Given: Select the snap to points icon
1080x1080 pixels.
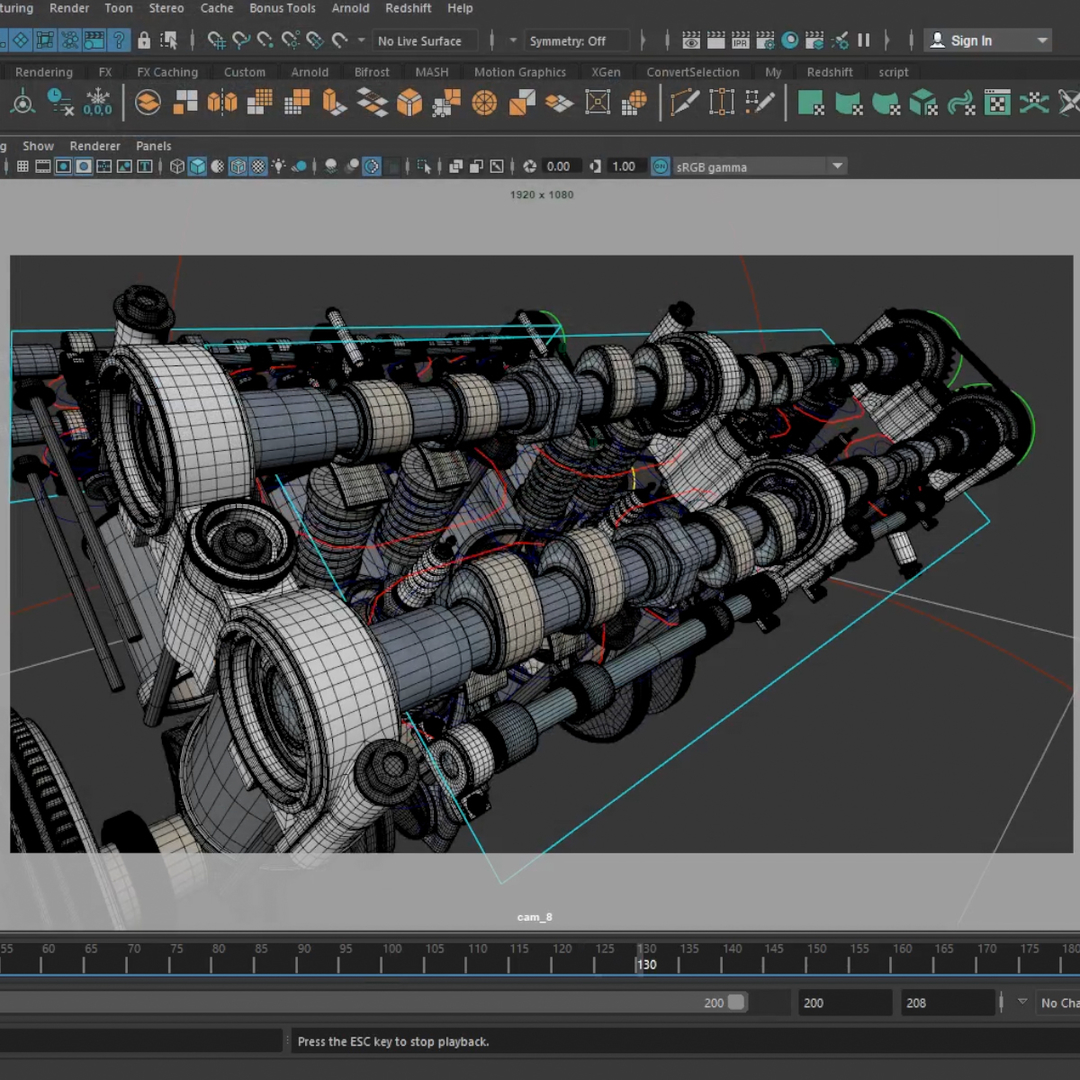Looking at the screenshot, I should tap(265, 40).
